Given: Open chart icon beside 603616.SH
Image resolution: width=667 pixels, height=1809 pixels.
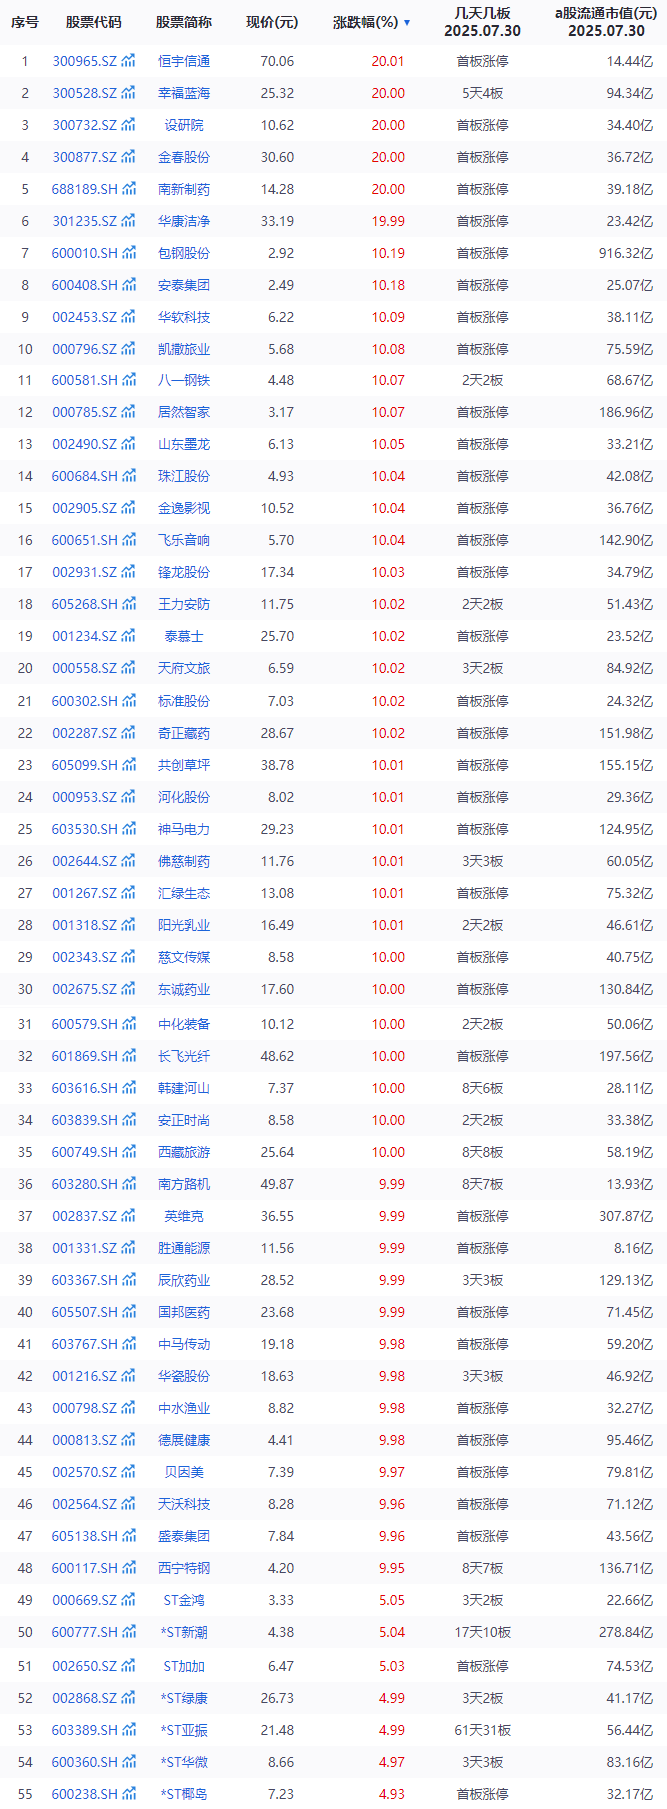Looking at the screenshot, I should click(x=128, y=1088).
